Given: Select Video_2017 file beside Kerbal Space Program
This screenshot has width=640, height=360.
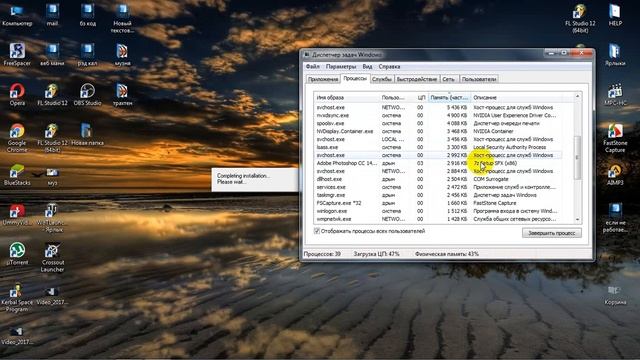Looking at the screenshot, I should 52,296.
